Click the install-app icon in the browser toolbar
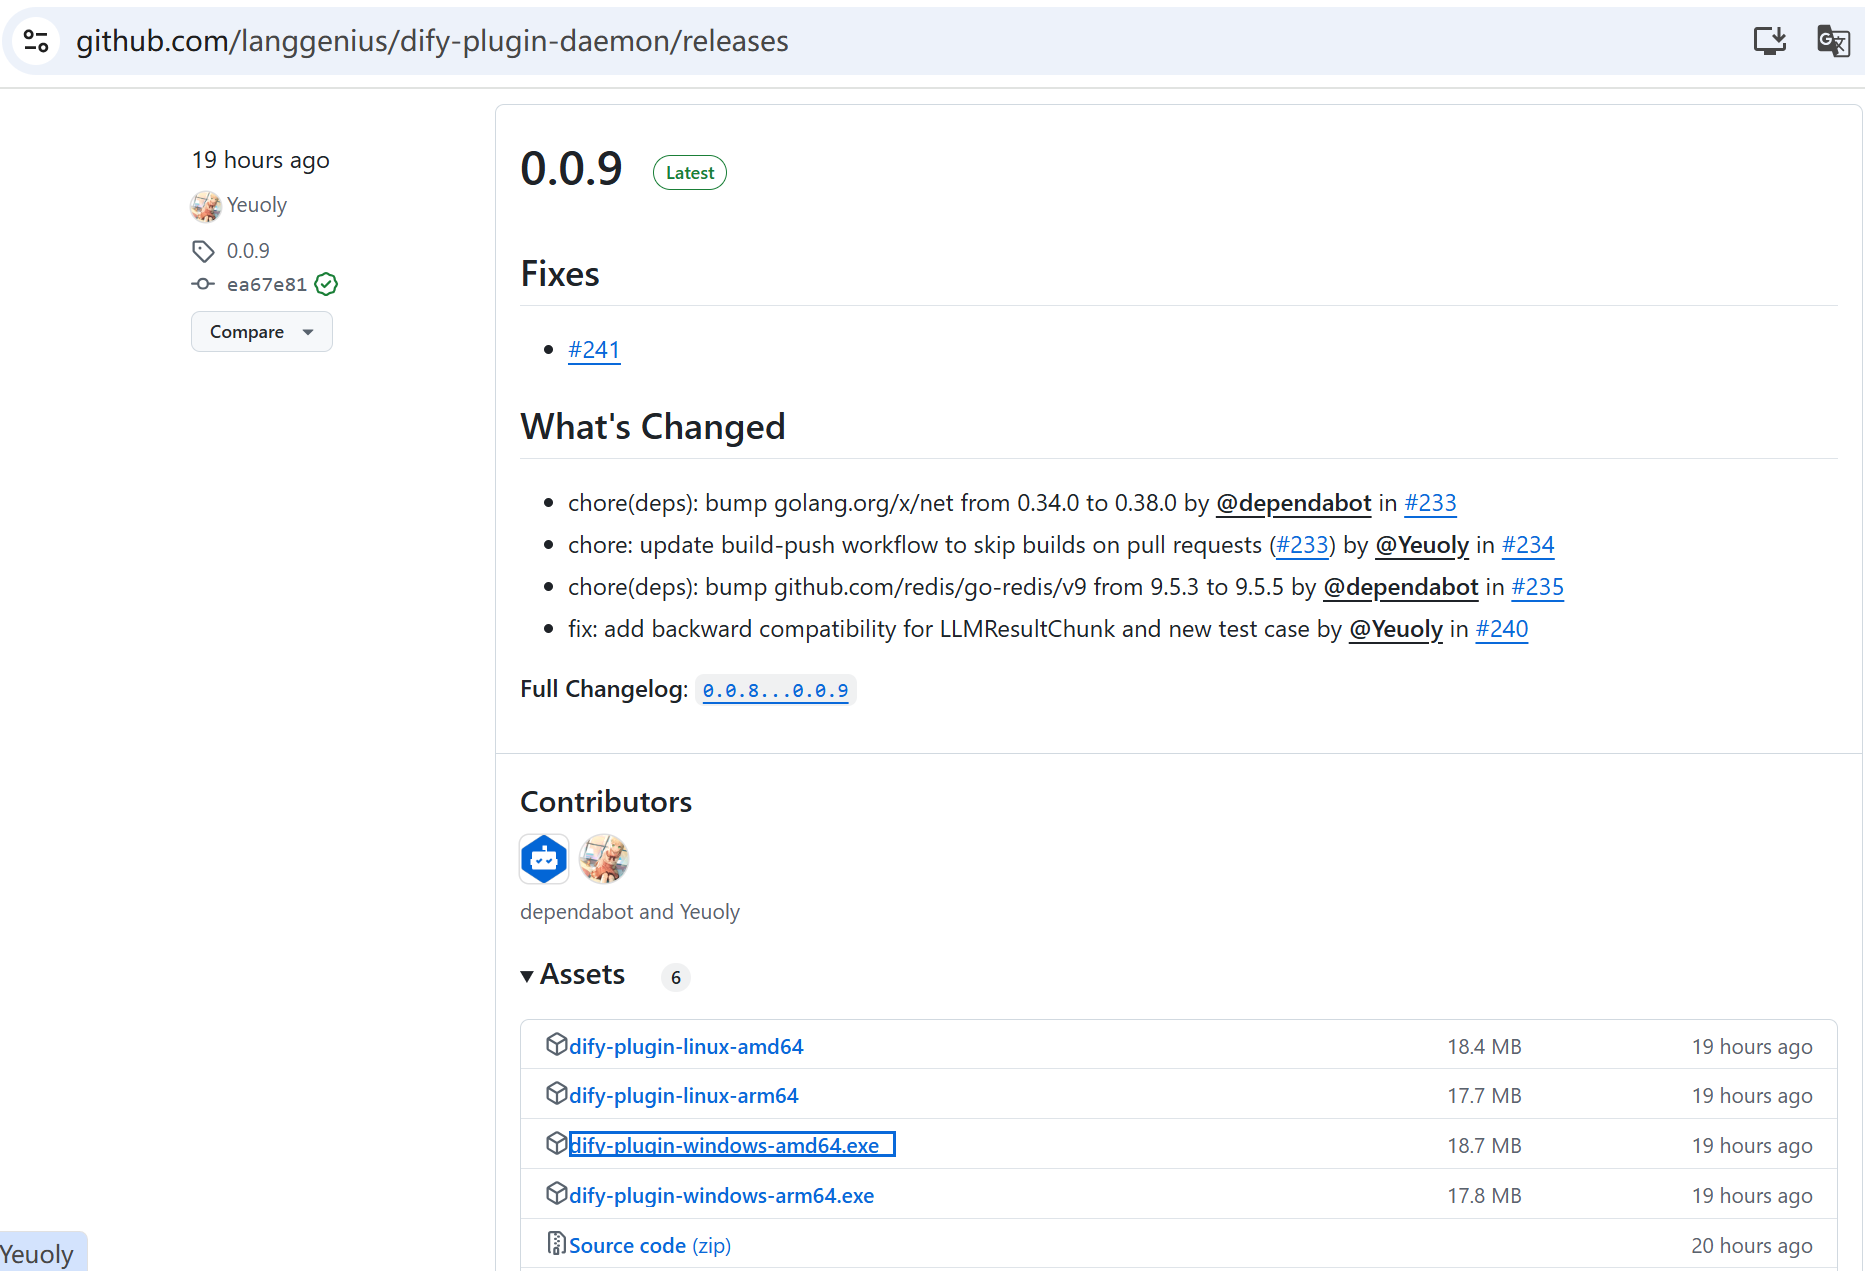 (x=1769, y=40)
